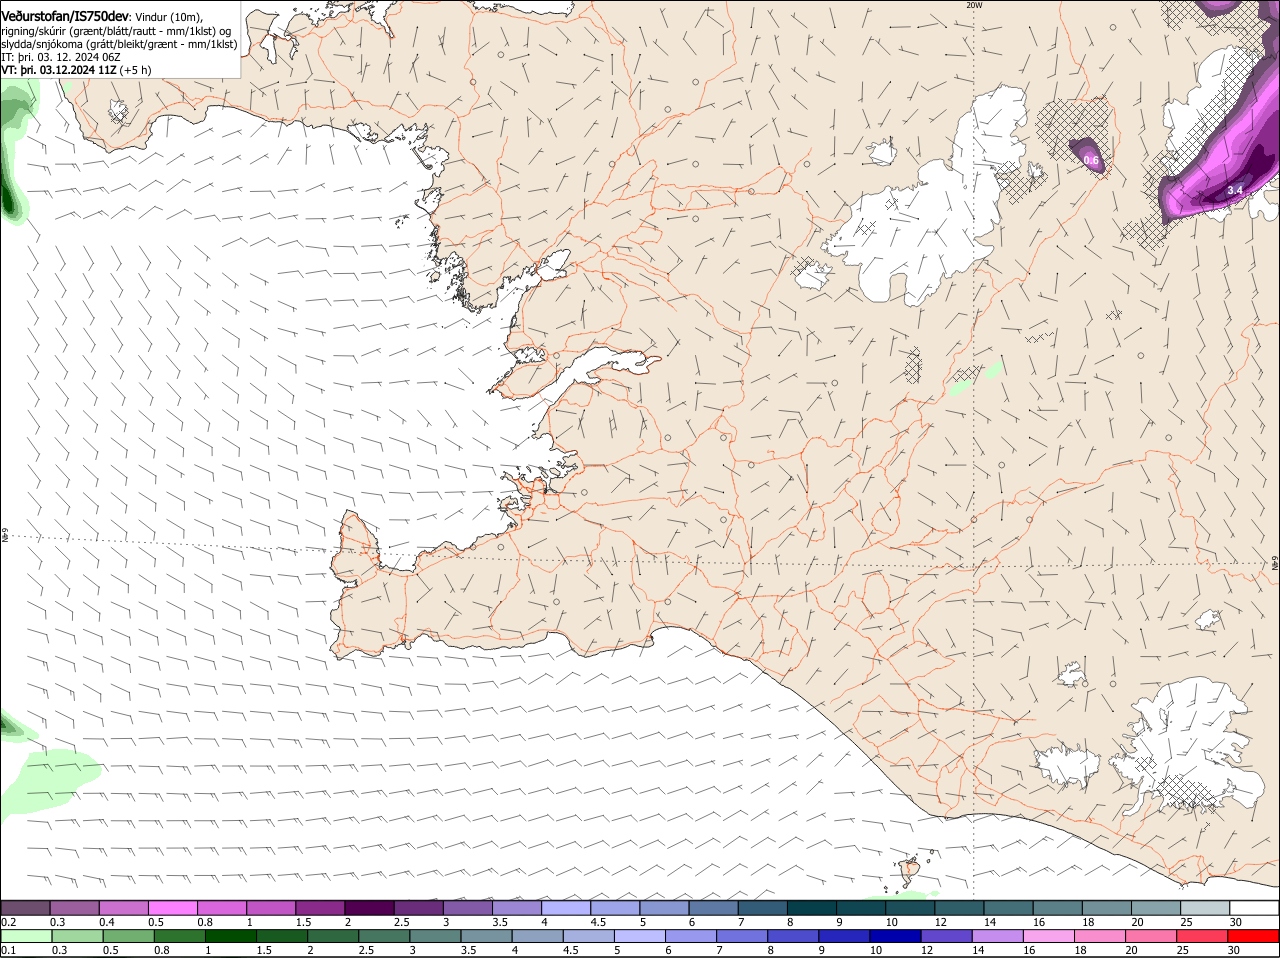Click the '3.4' precipitation value on the map

pyautogui.click(x=1235, y=190)
